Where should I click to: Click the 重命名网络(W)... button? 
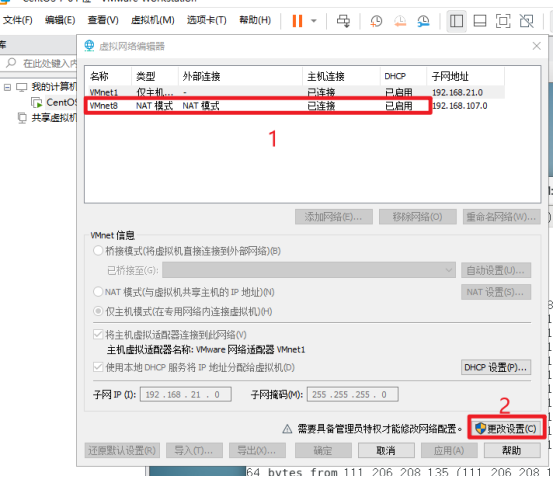point(502,217)
